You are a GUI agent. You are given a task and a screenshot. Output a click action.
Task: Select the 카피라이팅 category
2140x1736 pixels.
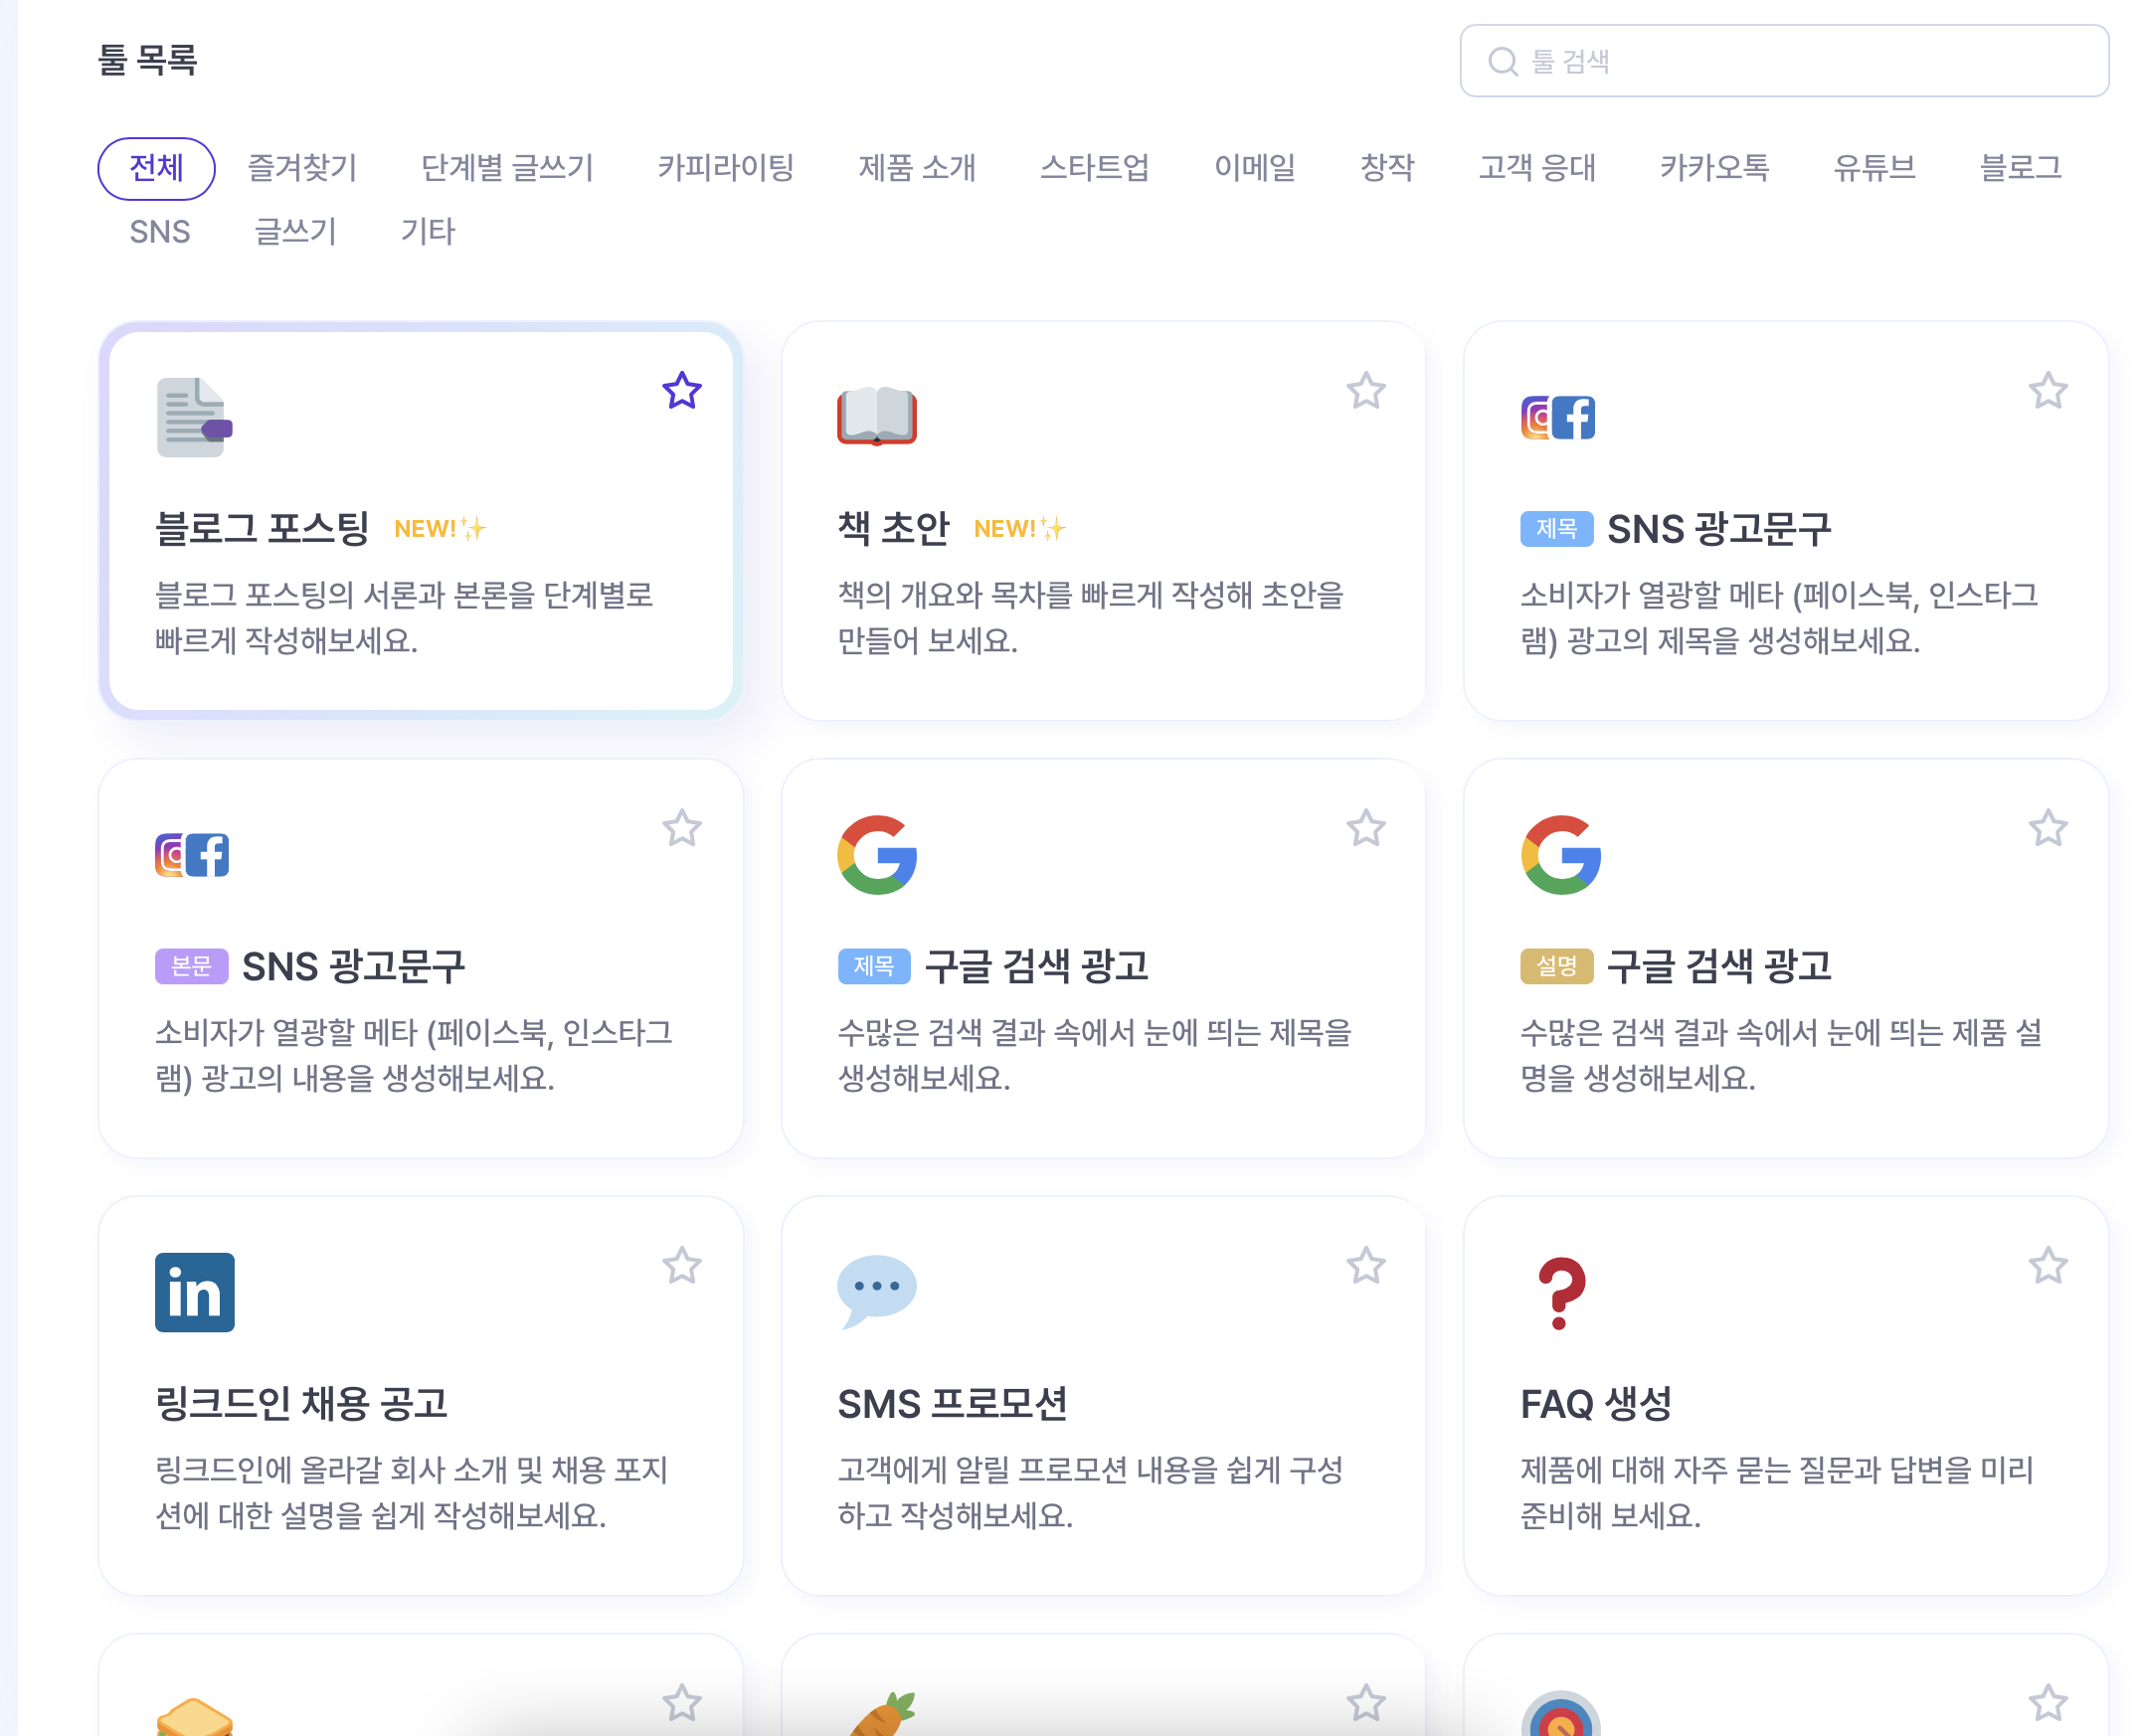[x=725, y=168]
